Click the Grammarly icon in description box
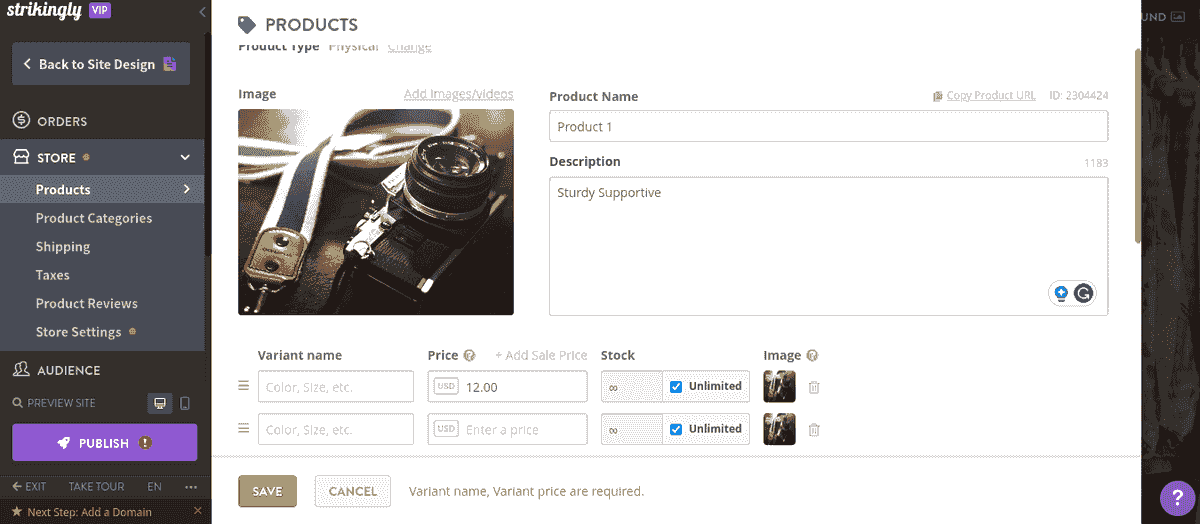Image resolution: width=1200 pixels, height=524 pixels. (1083, 293)
